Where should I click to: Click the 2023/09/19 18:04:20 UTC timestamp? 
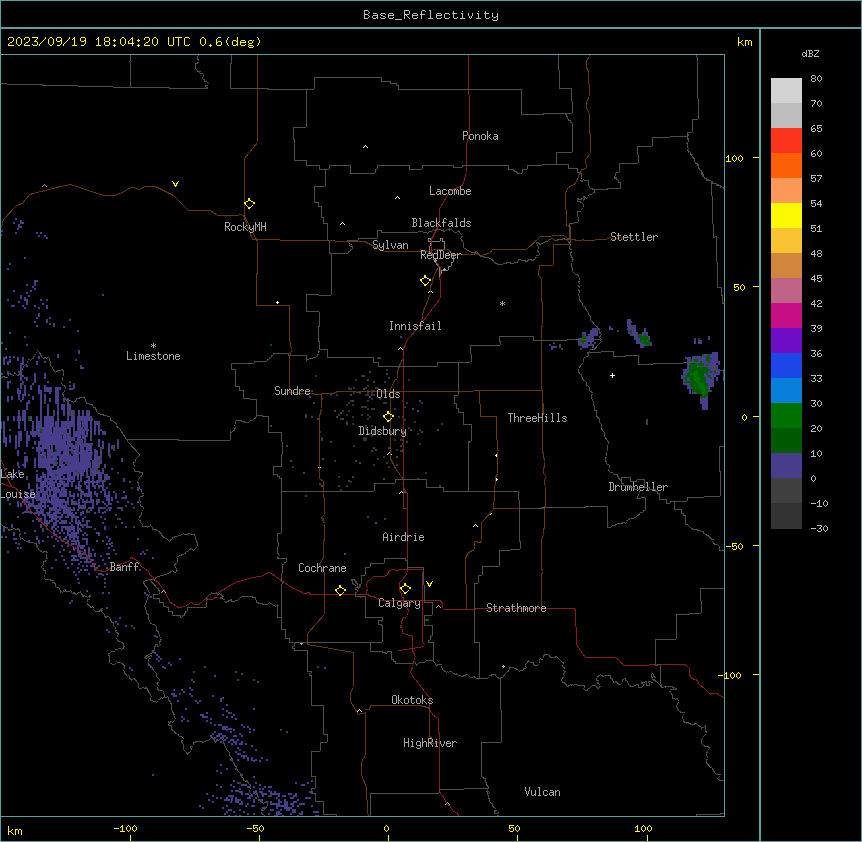[x=99, y=42]
